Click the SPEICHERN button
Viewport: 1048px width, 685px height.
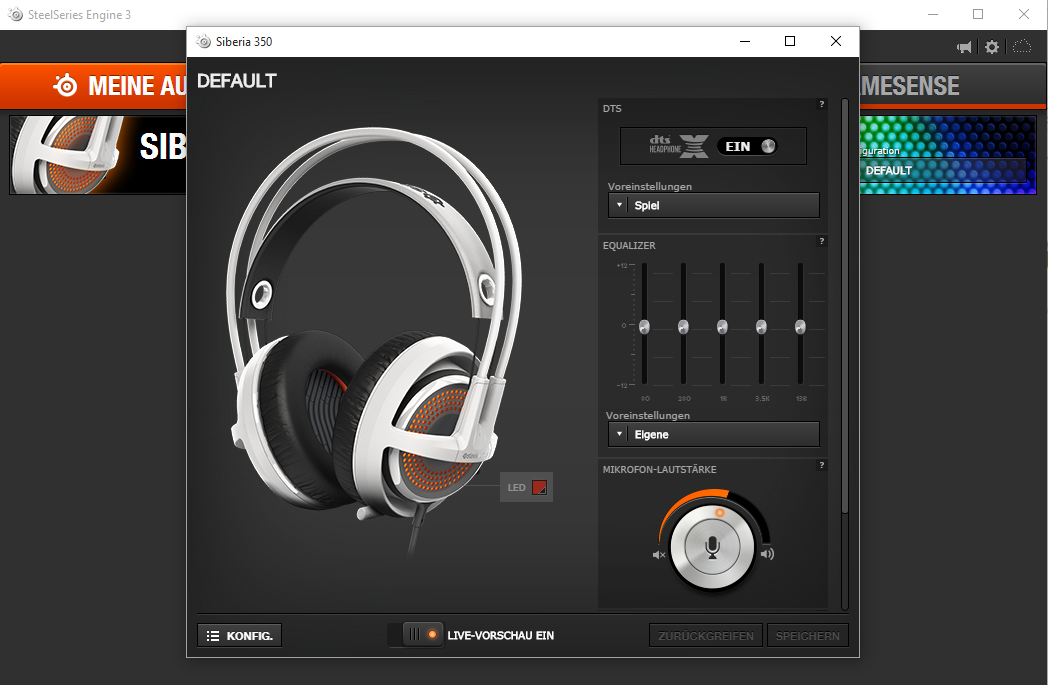click(807, 636)
